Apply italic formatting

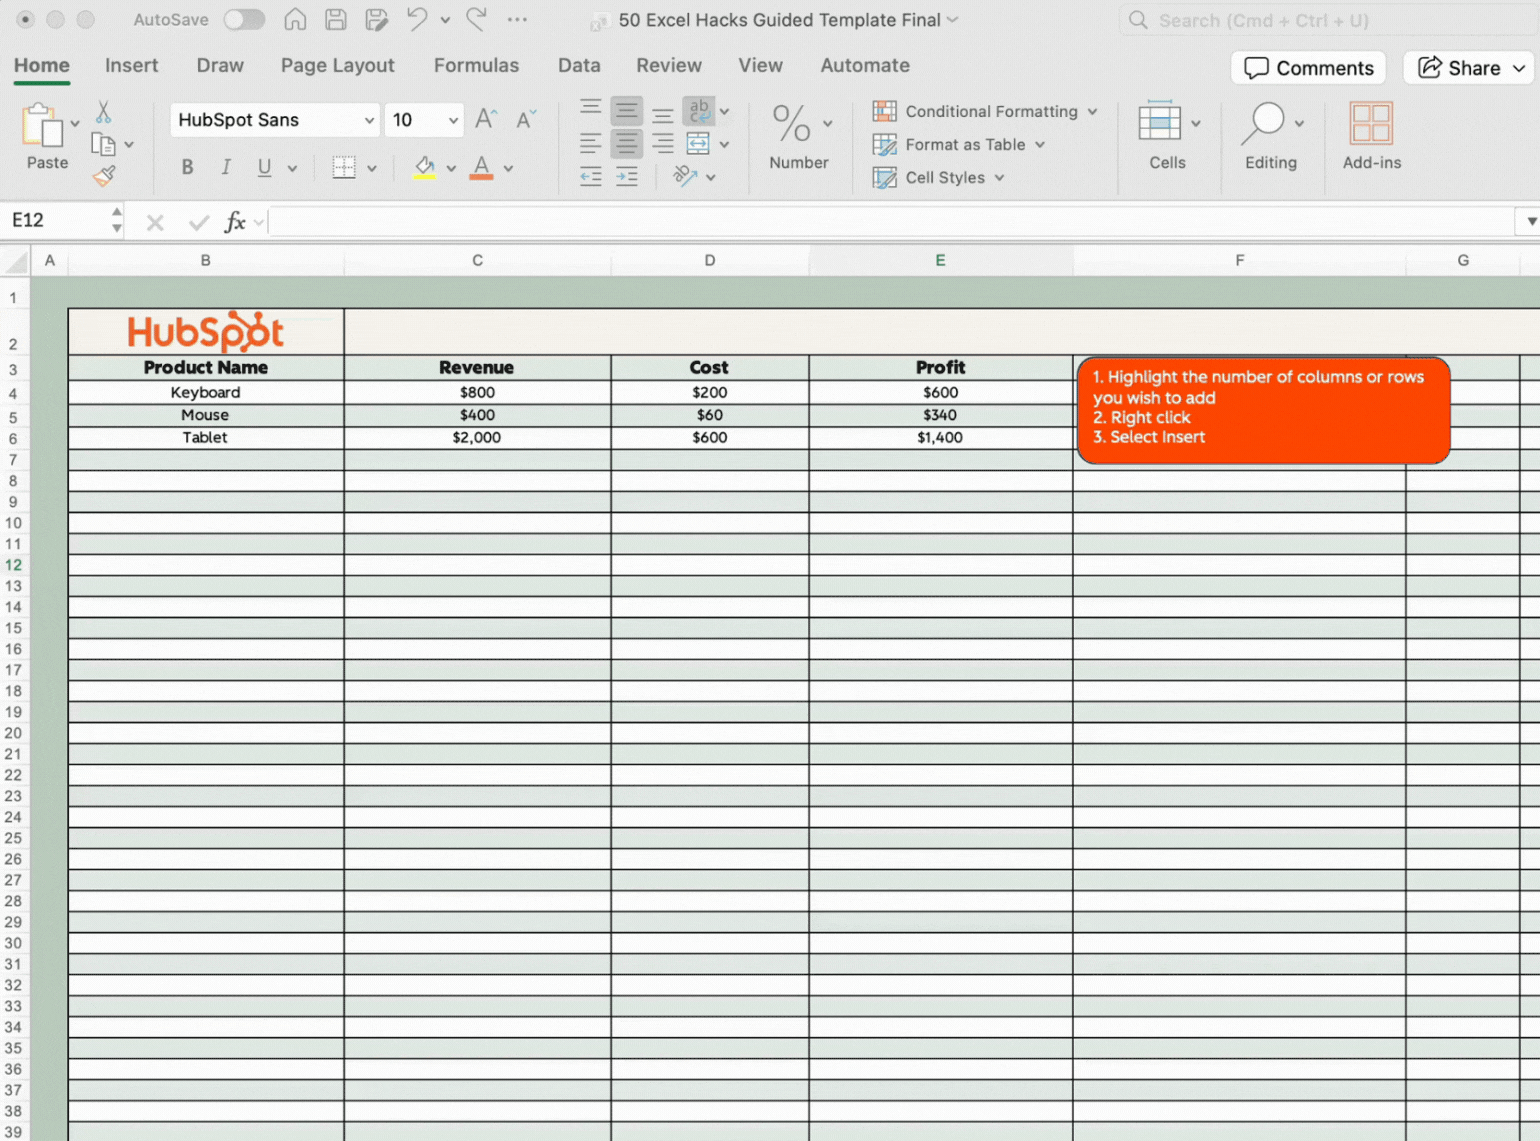click(x=225, y=167)
